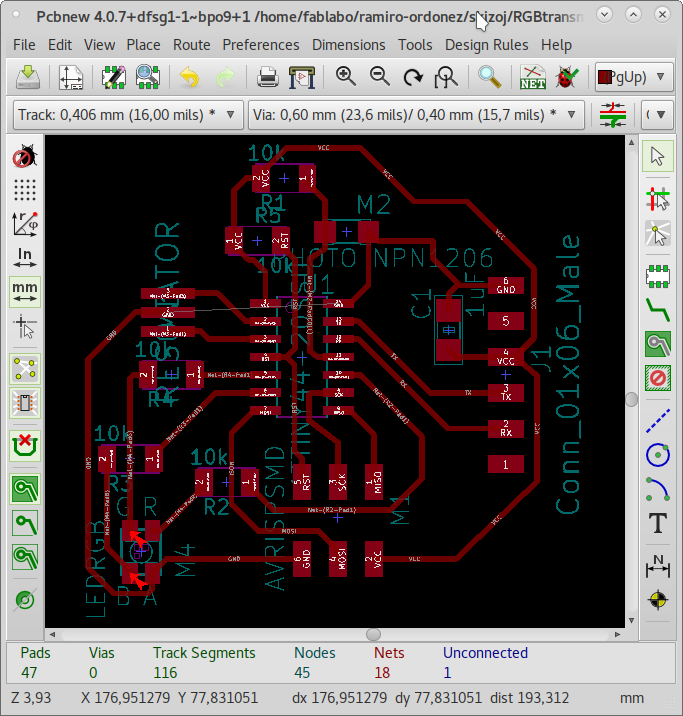Open the Preferences menu
683x716 pixels.
(261, 45)
